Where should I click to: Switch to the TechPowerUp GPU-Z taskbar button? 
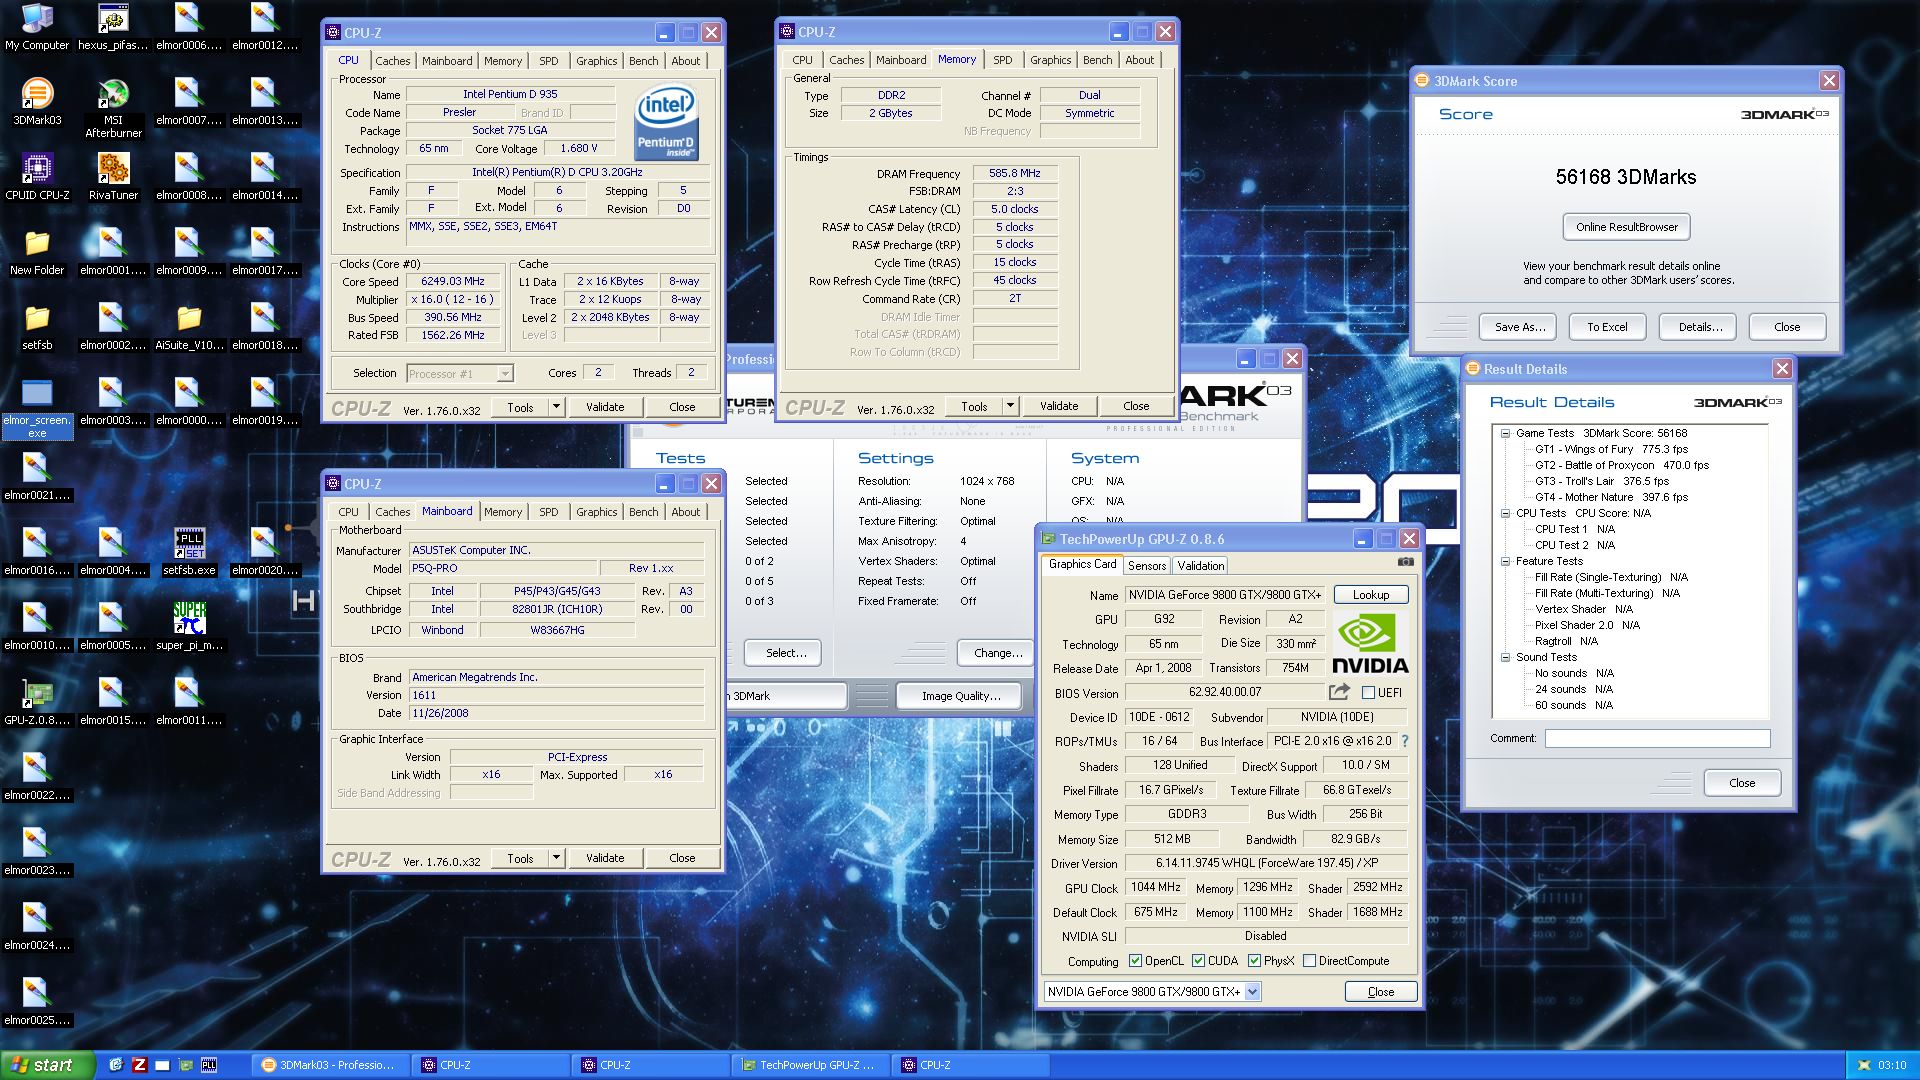[811, 1065]
